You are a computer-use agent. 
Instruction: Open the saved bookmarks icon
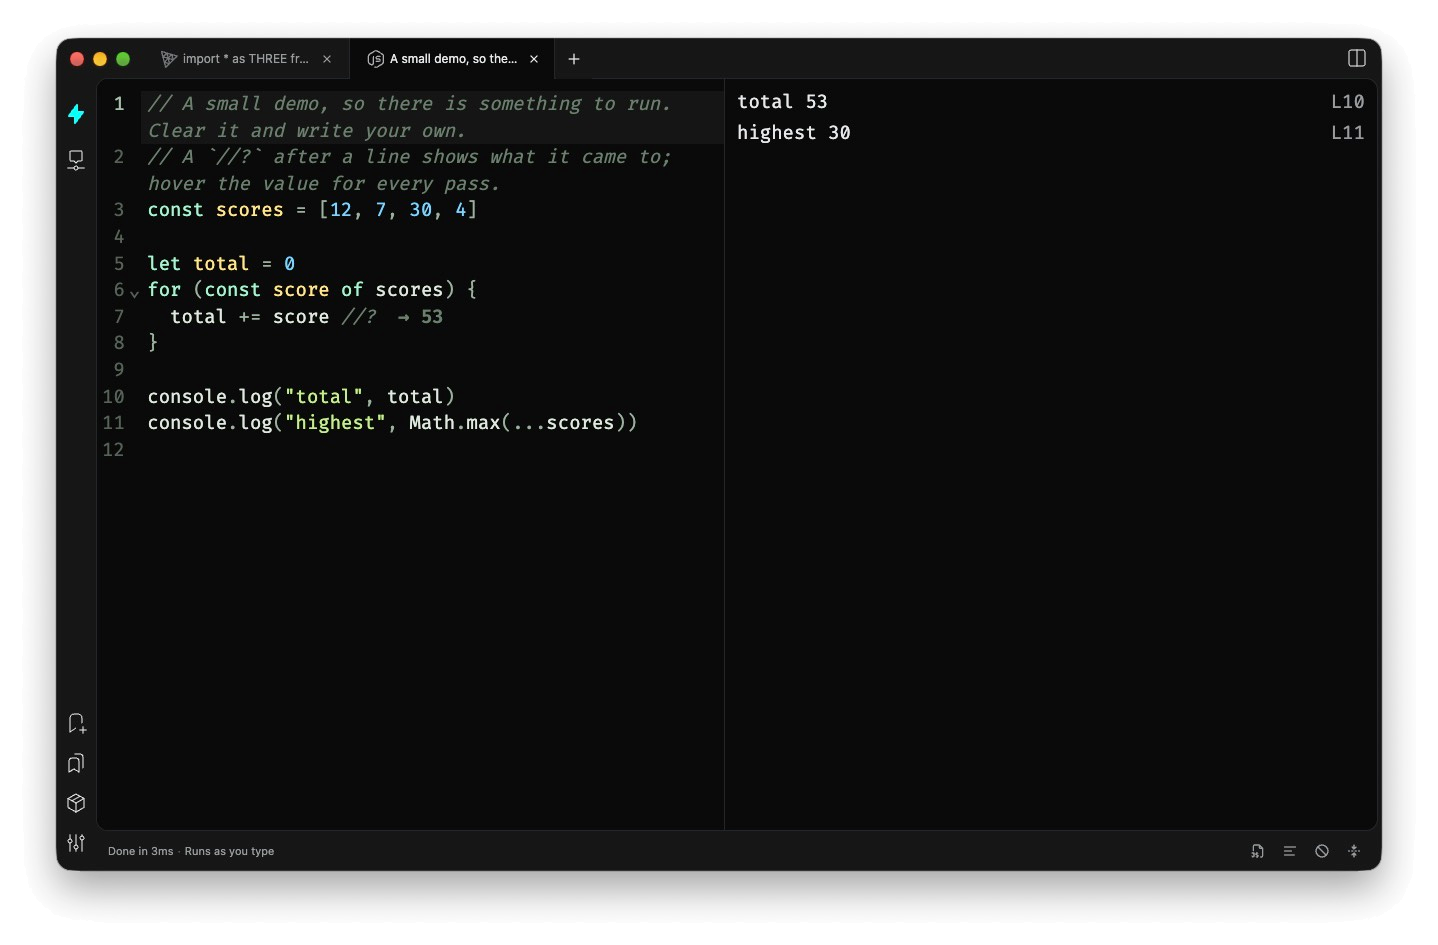76,763
